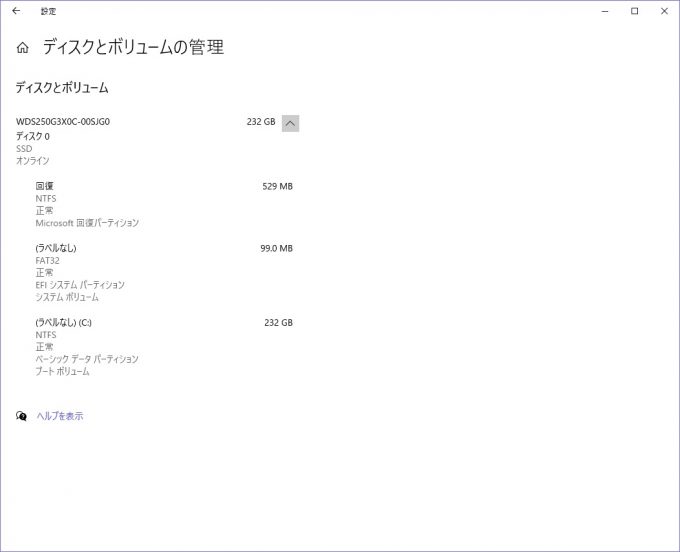Click the 232 GB size of C: volume
680x552 pixels.
click(x=278, y=322)
